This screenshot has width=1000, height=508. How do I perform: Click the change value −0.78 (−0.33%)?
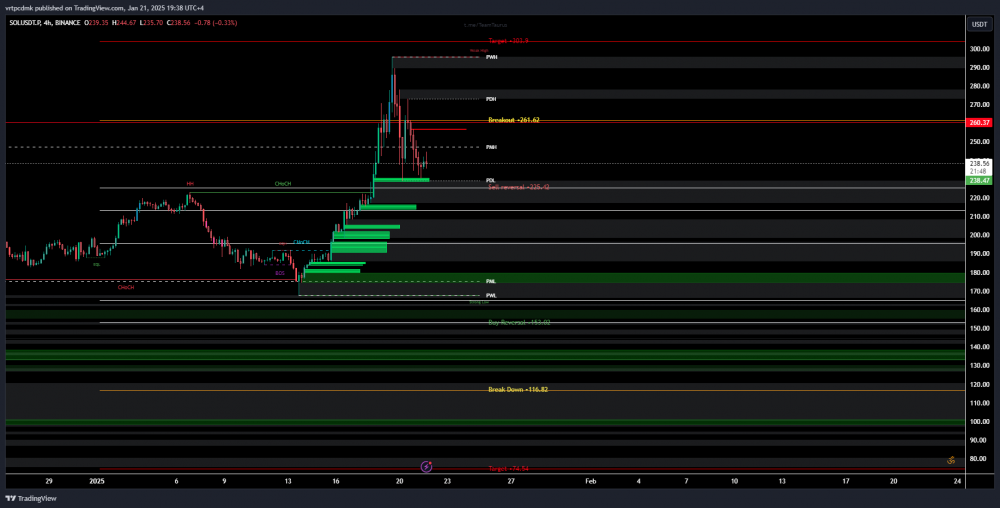pos(215,23)
